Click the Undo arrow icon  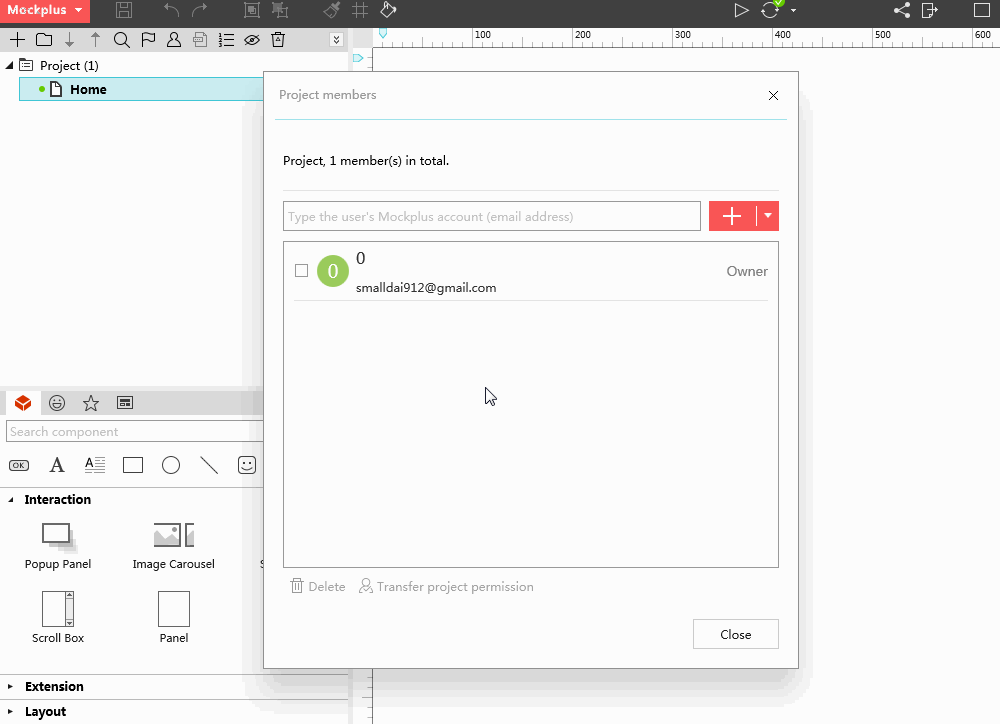click(x=171, y=10)
